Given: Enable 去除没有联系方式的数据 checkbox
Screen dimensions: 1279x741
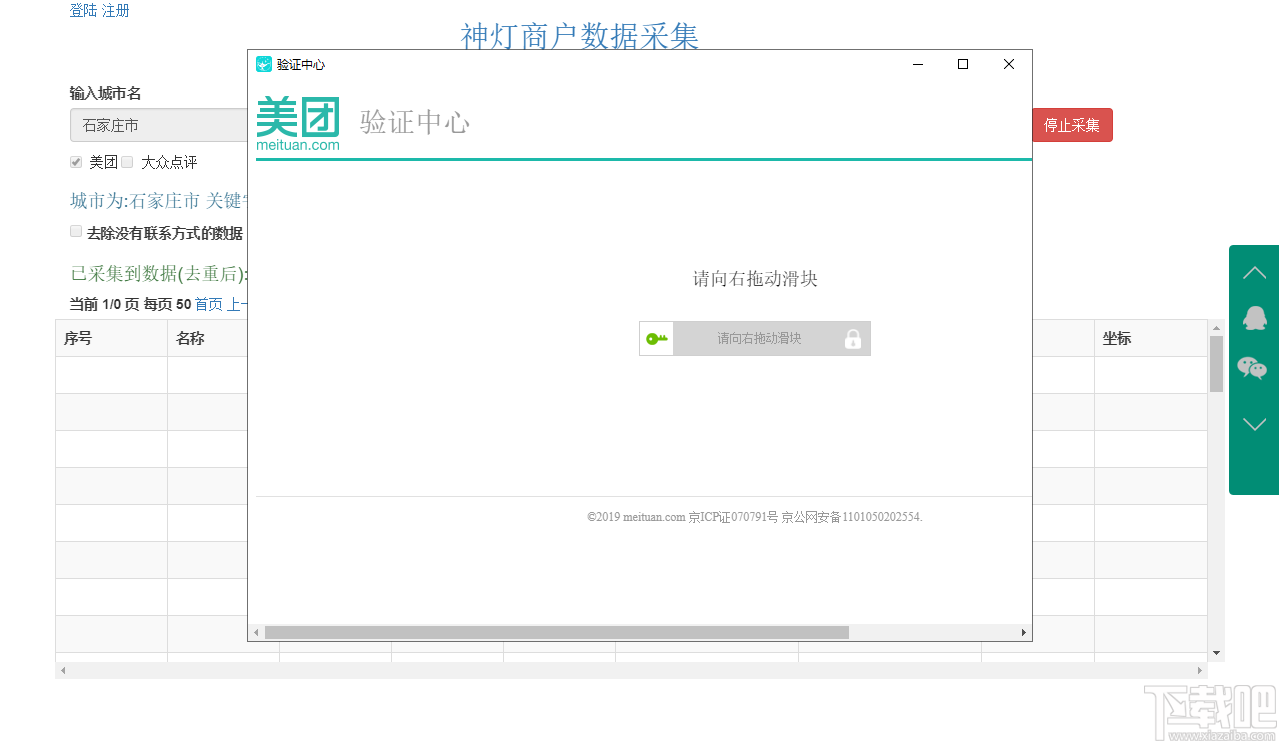Looking at the screenshot, I should coord(76,231).
